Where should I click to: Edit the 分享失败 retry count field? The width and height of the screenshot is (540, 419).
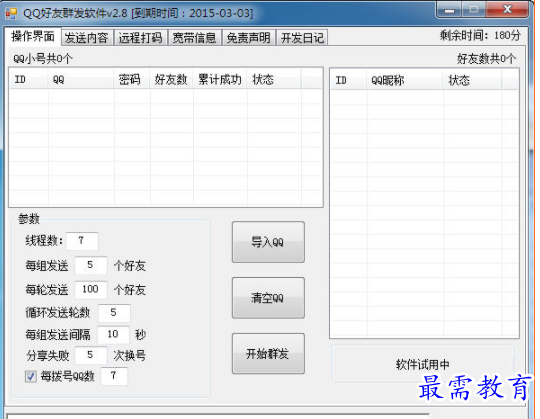[x=91, y=355]
